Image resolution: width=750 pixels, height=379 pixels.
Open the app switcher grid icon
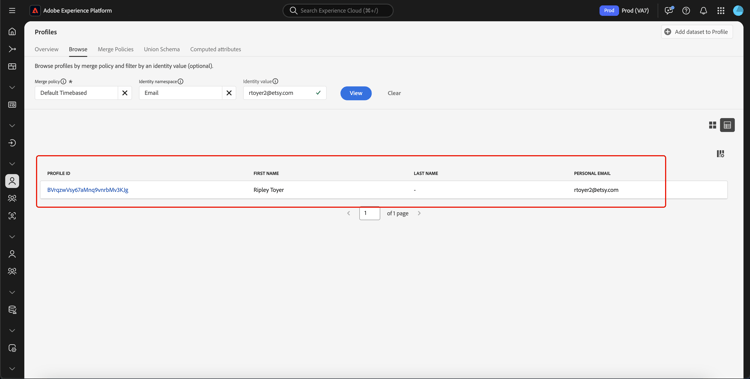pyautogui.click(x=720, y=11)
